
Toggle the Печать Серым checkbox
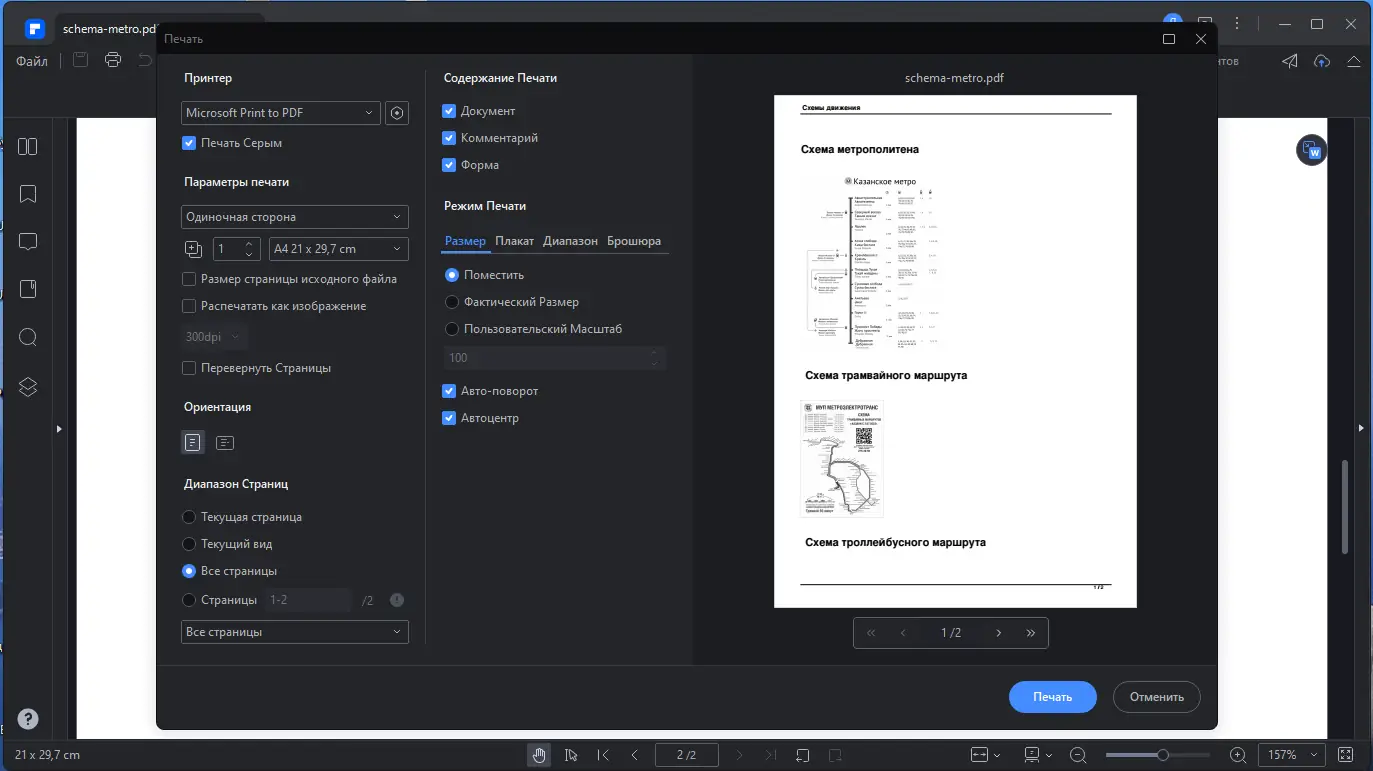[x=189, y=143]
